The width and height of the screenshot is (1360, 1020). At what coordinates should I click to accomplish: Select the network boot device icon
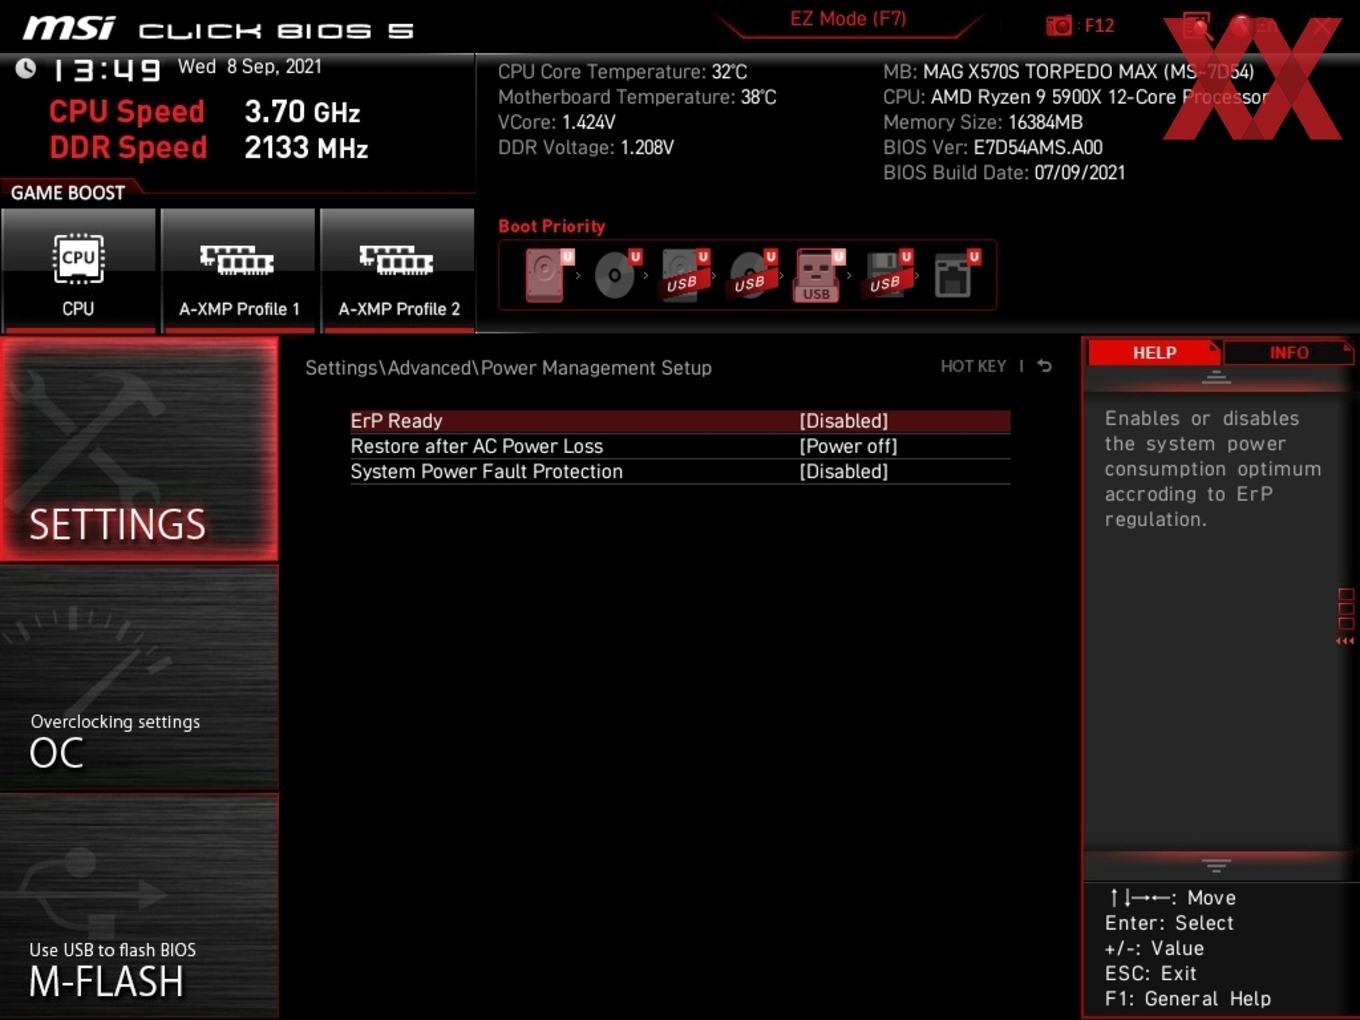click(x=956, y=275)
